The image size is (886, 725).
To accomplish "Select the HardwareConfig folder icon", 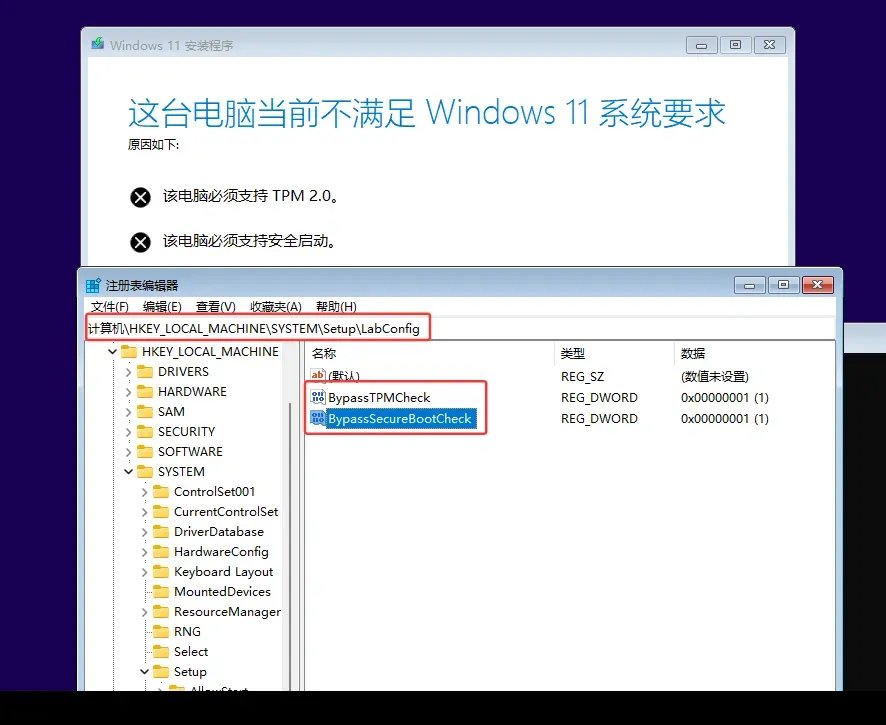I will 161,552.
